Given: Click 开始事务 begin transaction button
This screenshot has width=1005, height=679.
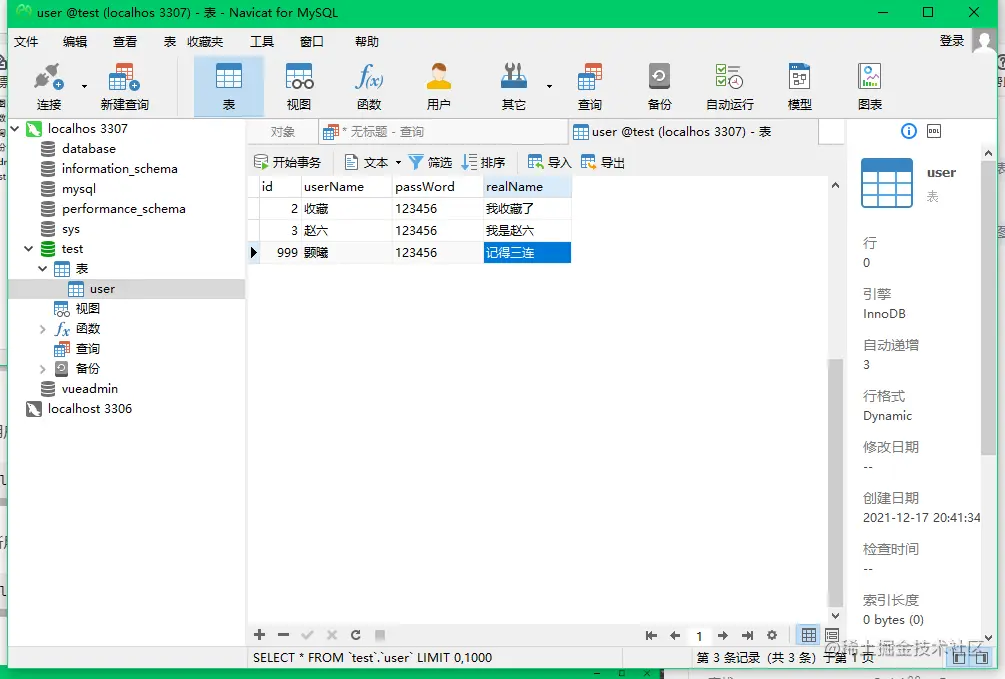Looking at the screenshot, I should pyautogui.click(x=287, y=163).
